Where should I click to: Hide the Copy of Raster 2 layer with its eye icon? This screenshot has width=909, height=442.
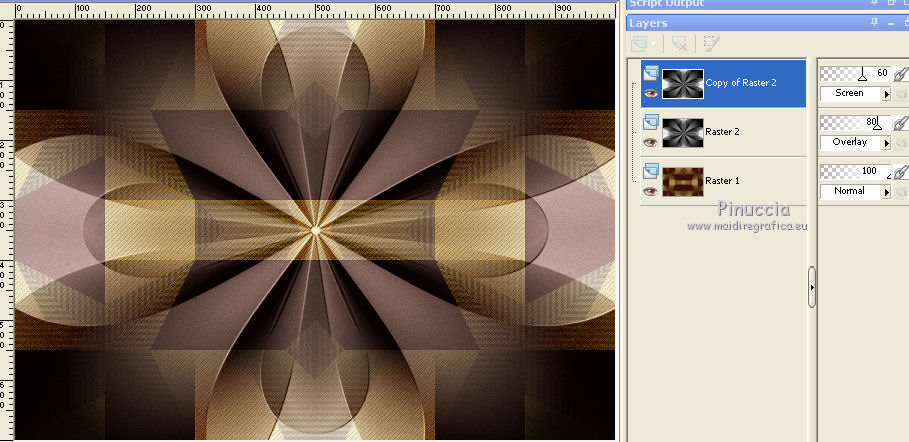click(x=650, y=93)
